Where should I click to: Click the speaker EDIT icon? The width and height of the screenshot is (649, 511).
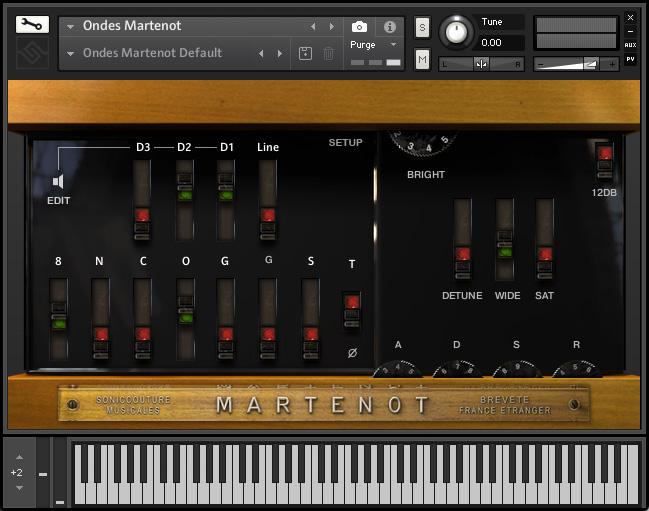[58, 181]
